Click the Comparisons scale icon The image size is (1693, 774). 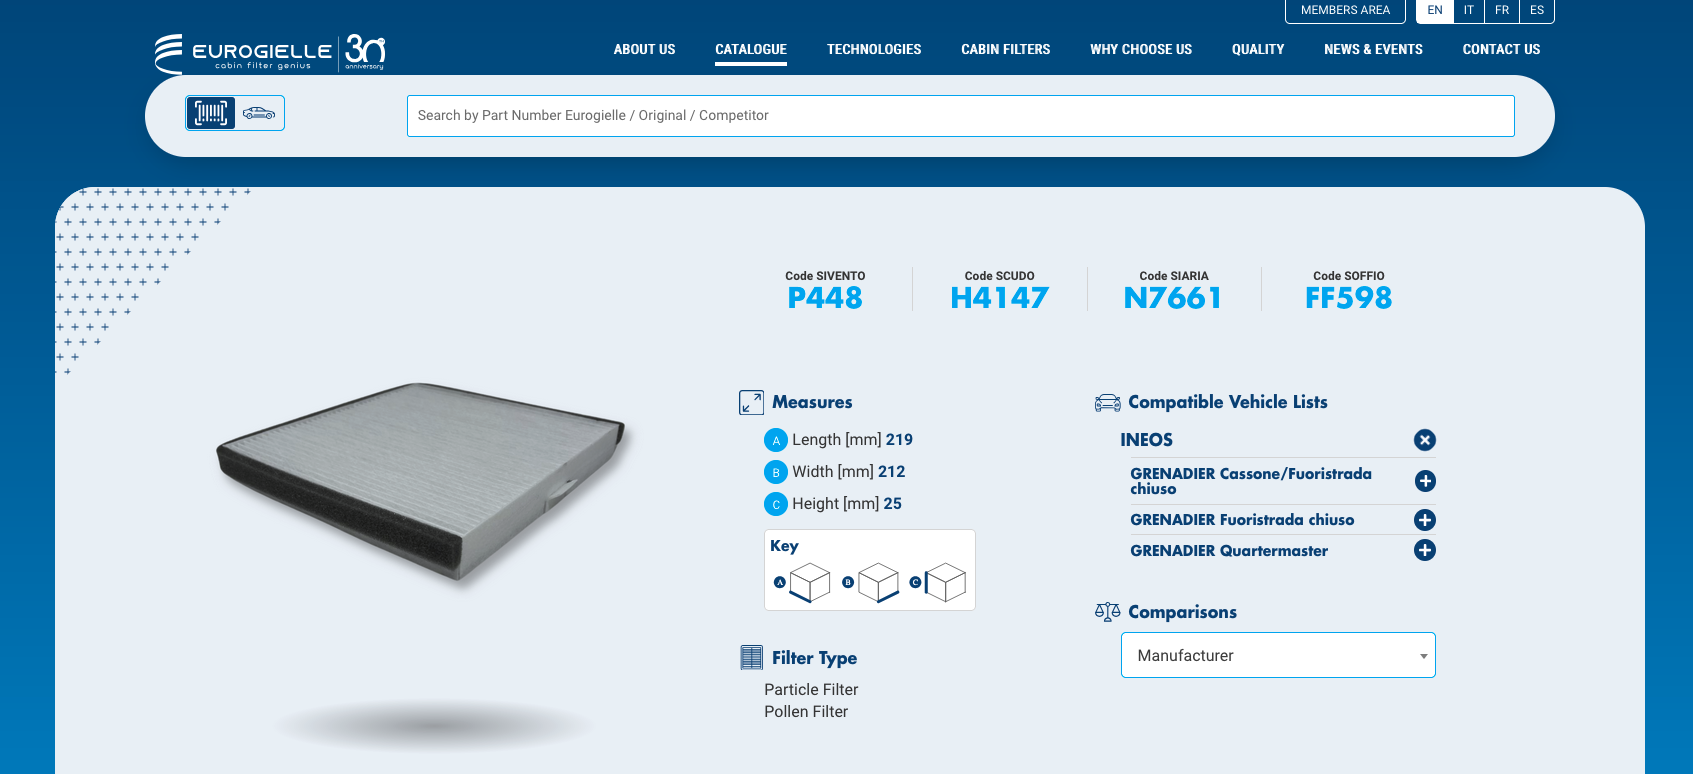1107,612
